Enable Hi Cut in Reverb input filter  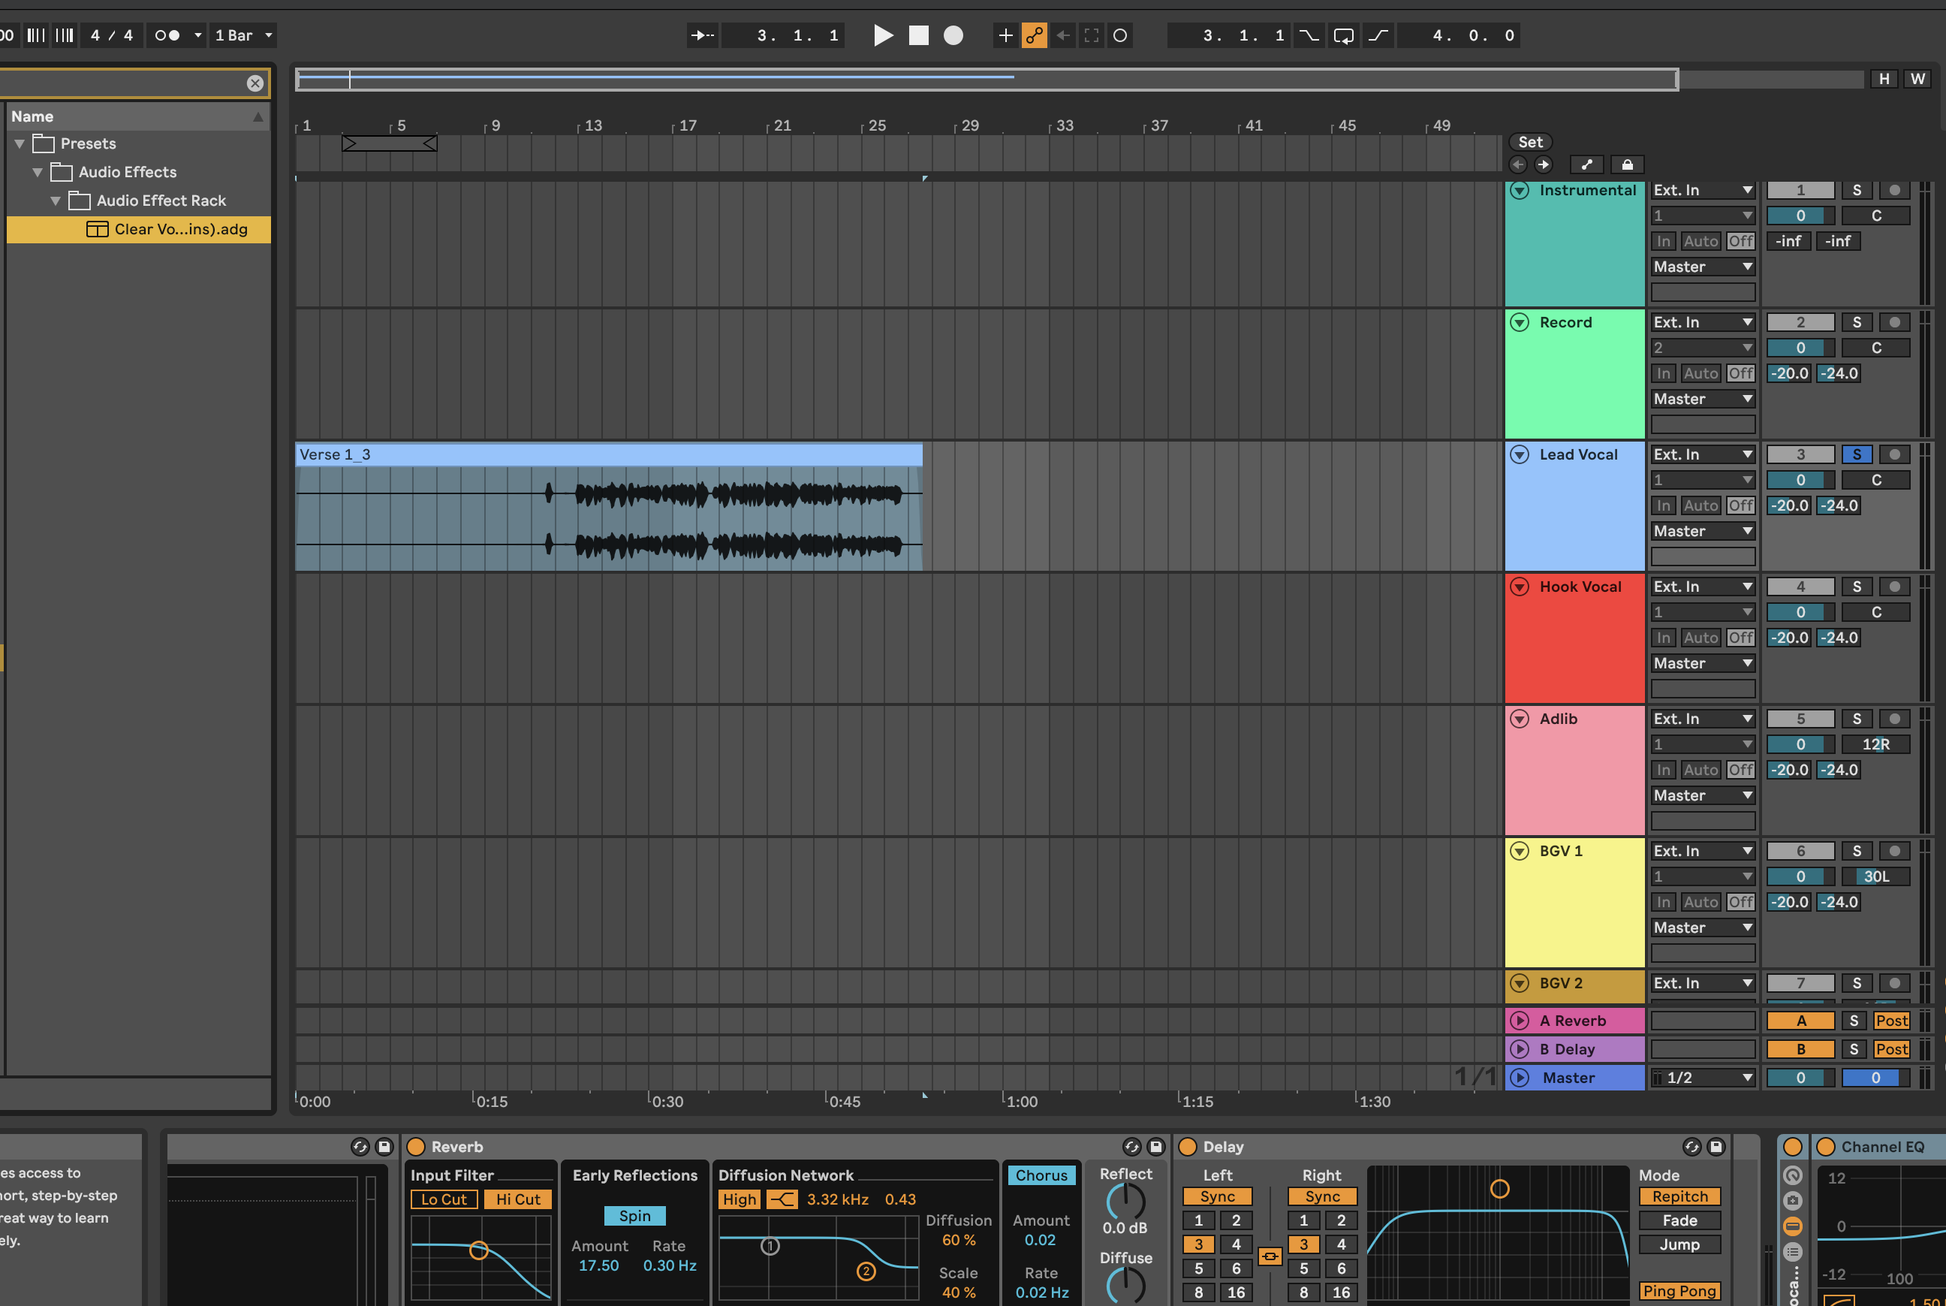pos(517,1199)
